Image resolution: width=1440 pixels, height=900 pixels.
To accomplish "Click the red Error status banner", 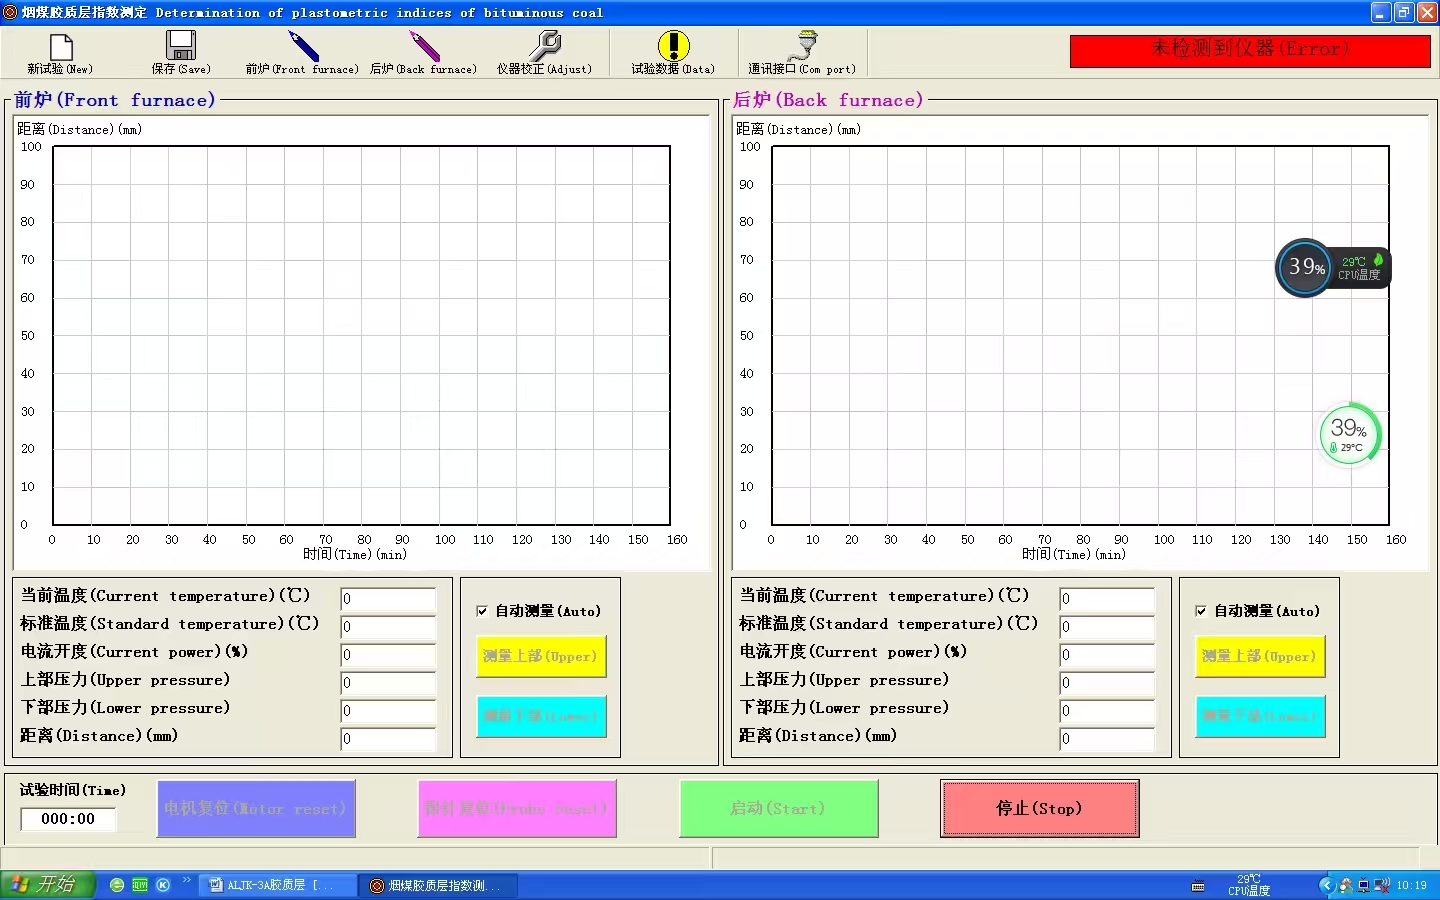I will 1250,51.
